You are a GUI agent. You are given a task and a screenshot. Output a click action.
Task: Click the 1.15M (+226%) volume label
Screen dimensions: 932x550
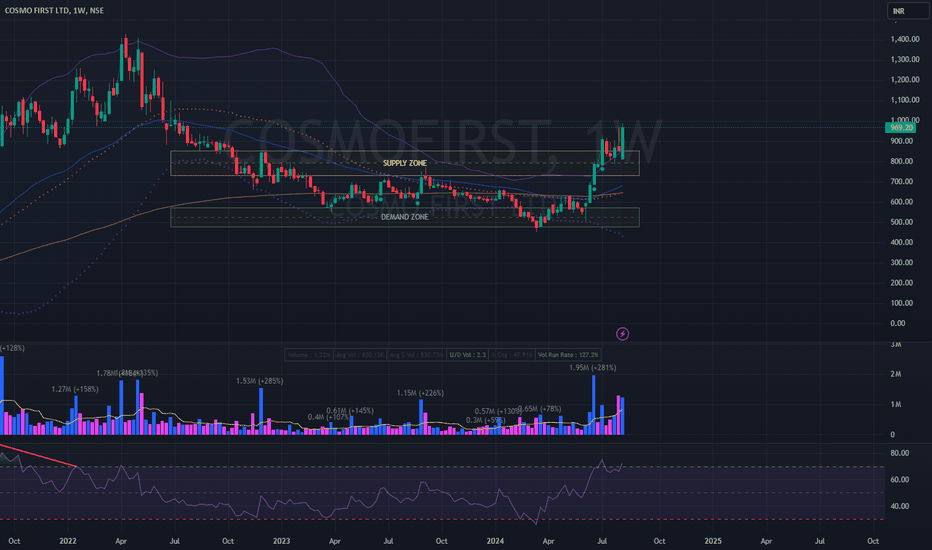coord(420,393)
